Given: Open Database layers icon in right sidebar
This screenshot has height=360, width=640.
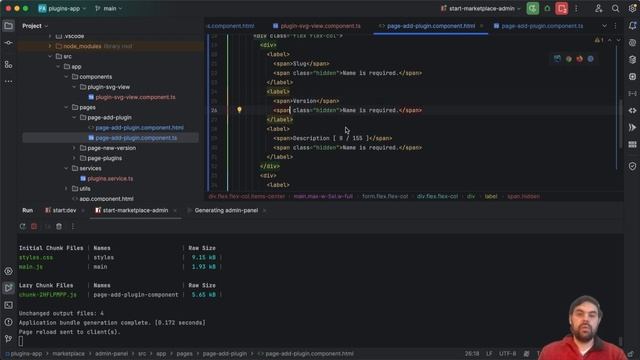Looking at the screenshot, I should point(632,60).
